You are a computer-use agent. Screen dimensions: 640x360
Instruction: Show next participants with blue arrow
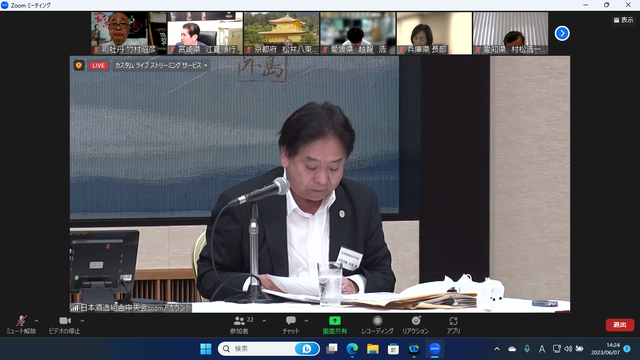(x=562, y=33)
